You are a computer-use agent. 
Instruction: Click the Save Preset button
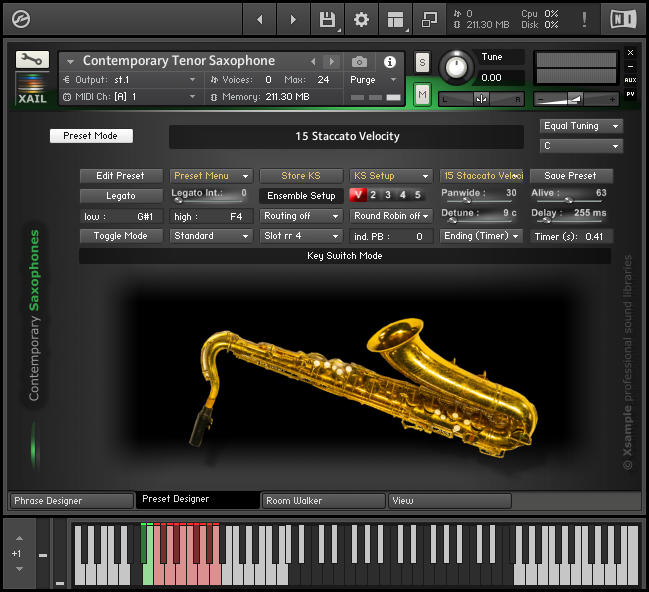571,176
